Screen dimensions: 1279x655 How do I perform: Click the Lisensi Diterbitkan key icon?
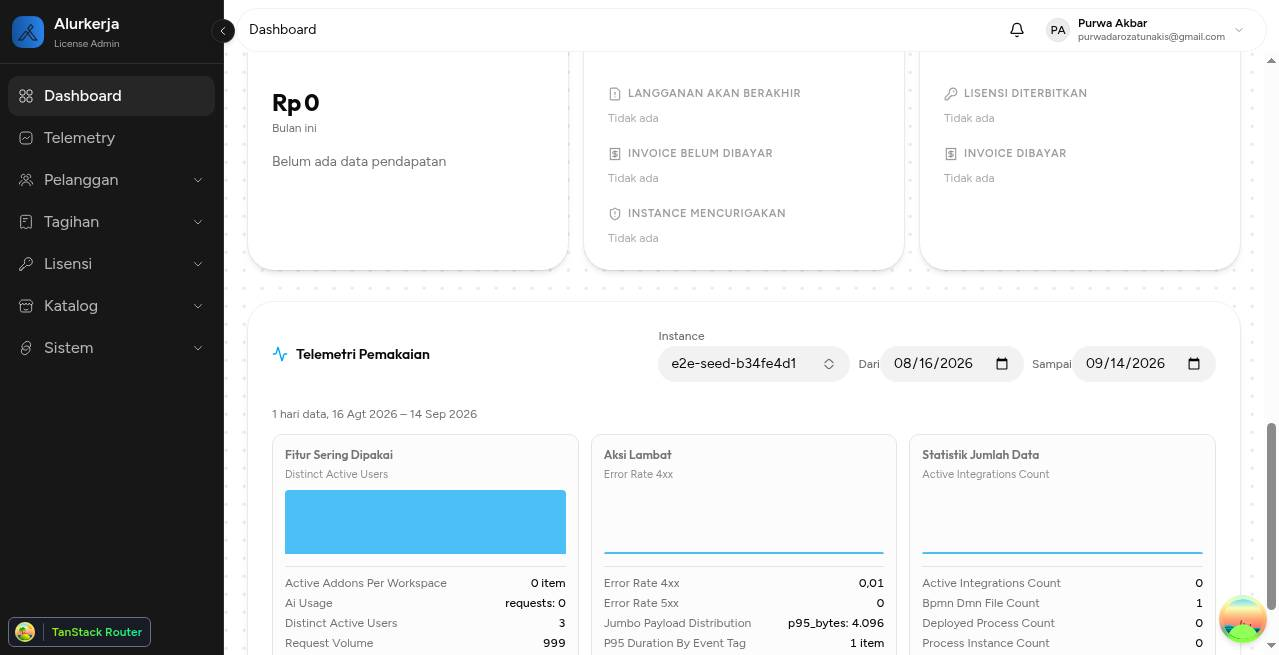pos(951,94)
